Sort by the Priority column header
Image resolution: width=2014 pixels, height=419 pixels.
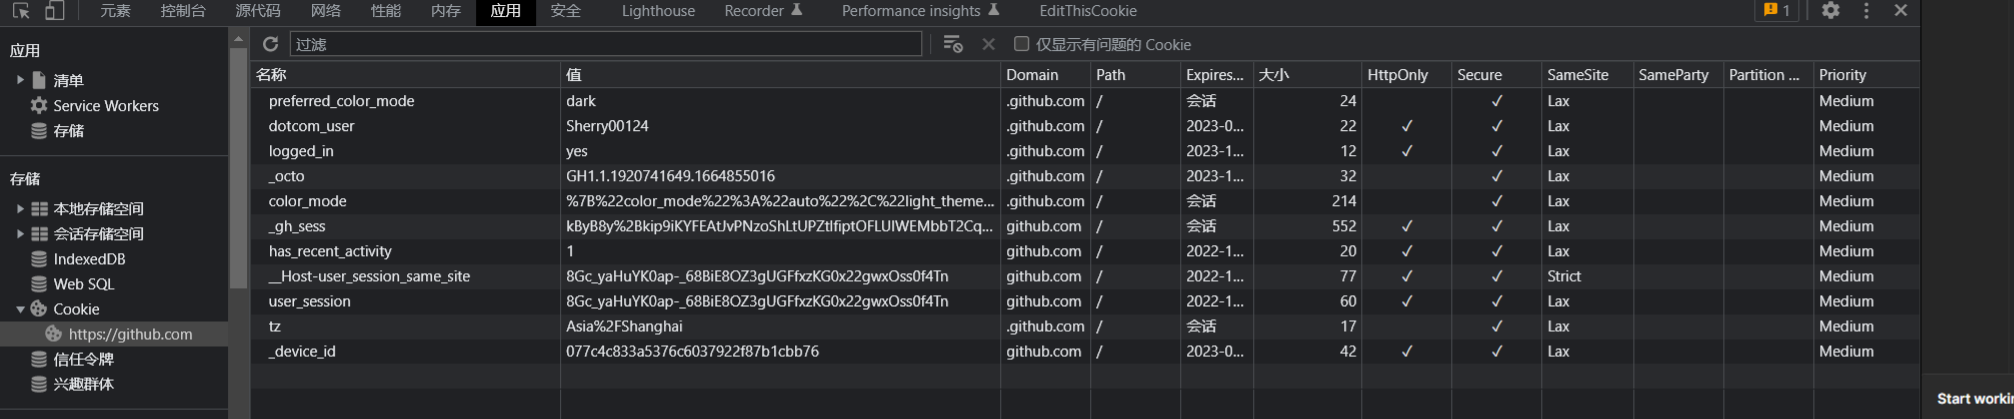coord(1866,74)
